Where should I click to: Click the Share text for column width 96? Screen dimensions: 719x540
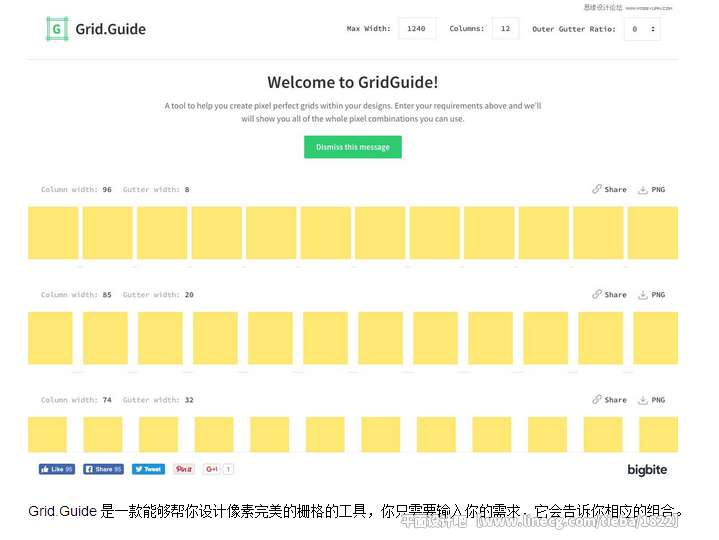615,189
